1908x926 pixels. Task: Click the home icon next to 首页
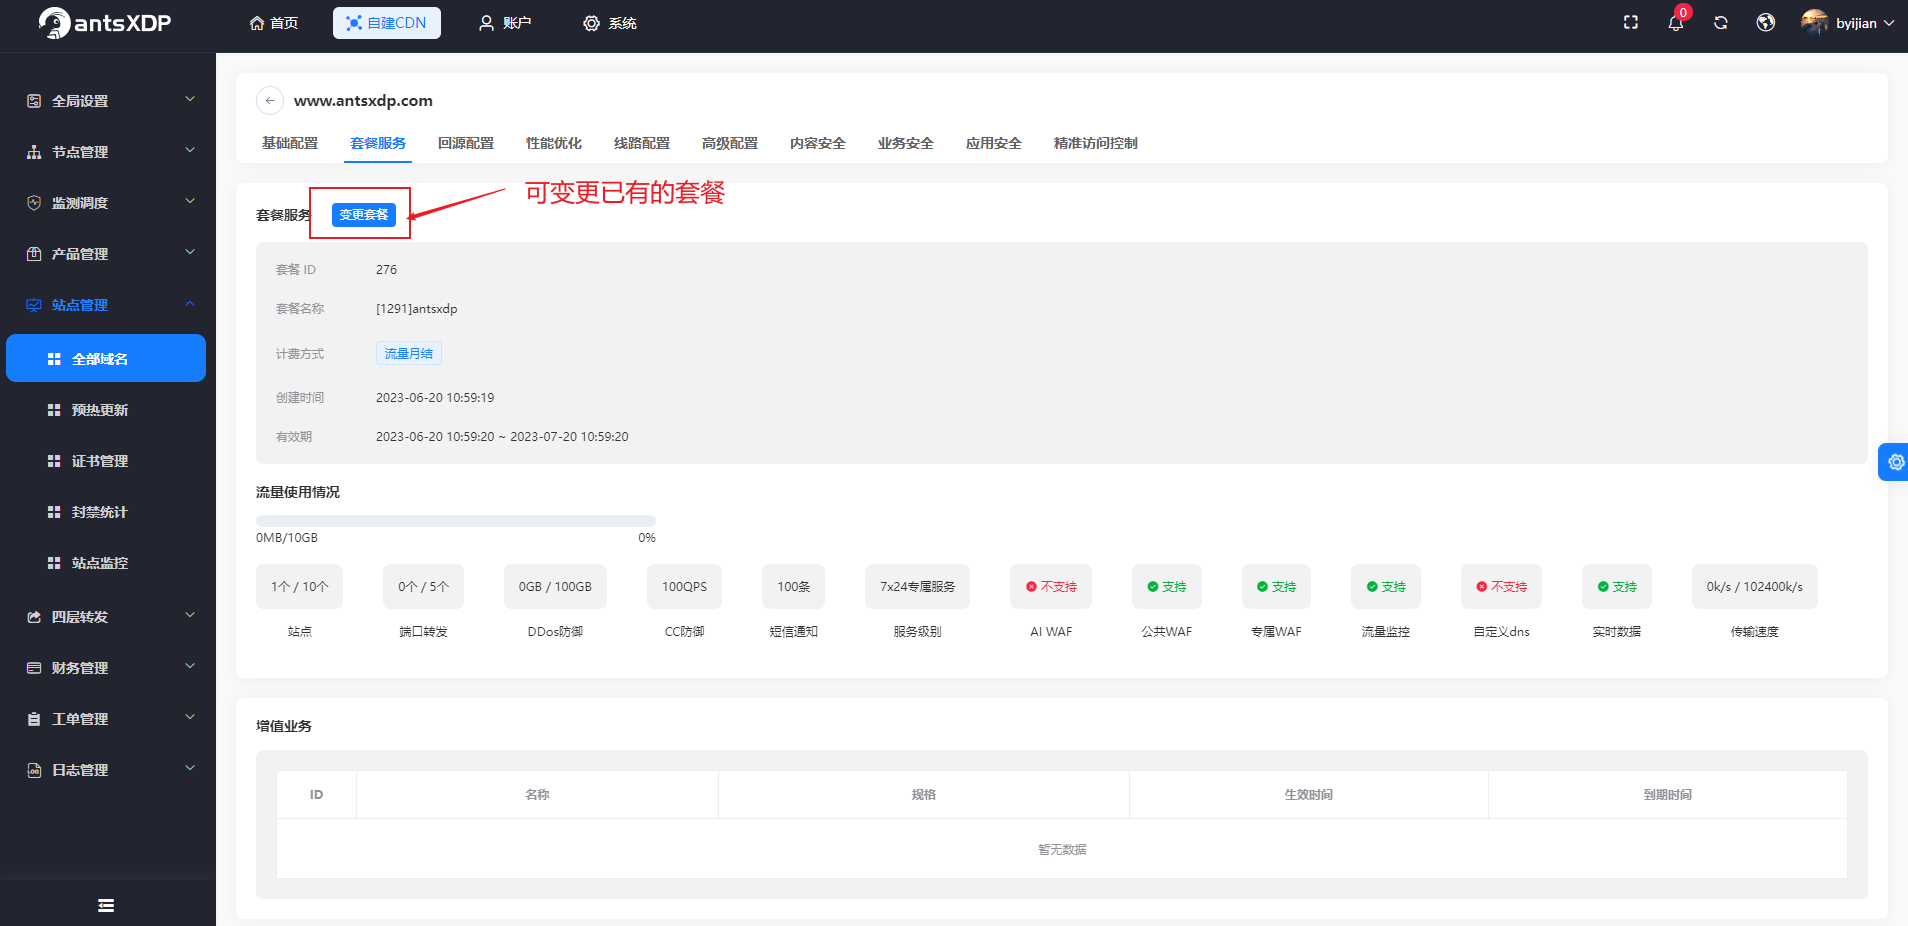[x=257, y=23]
